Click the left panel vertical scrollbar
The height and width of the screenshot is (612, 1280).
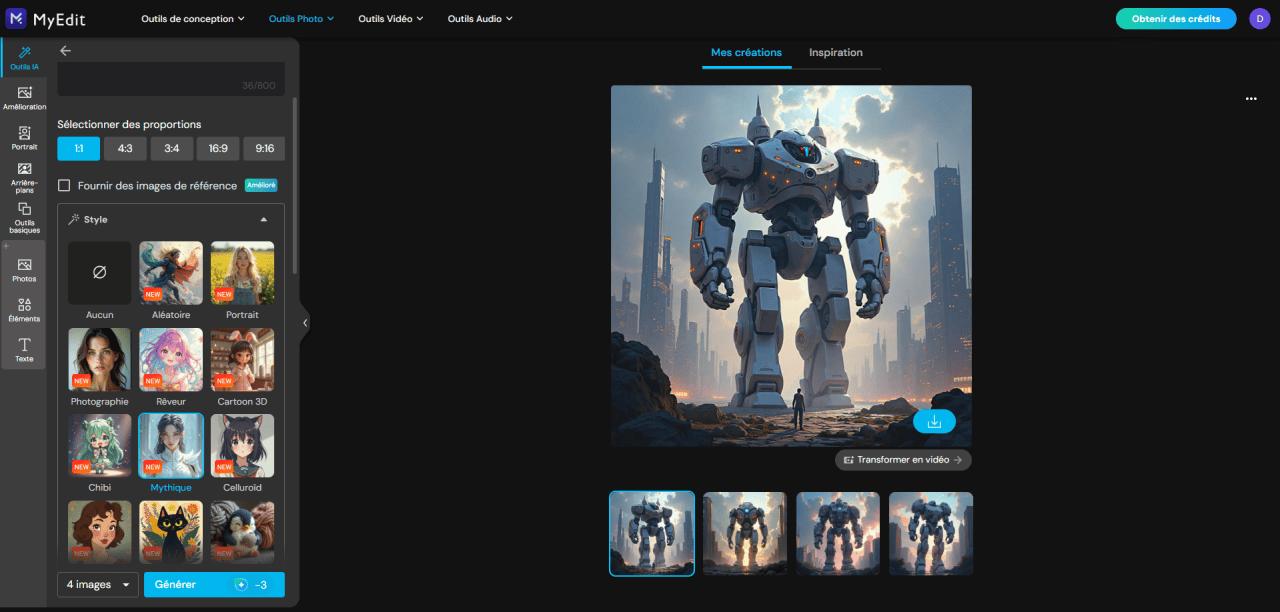point(294,185)
